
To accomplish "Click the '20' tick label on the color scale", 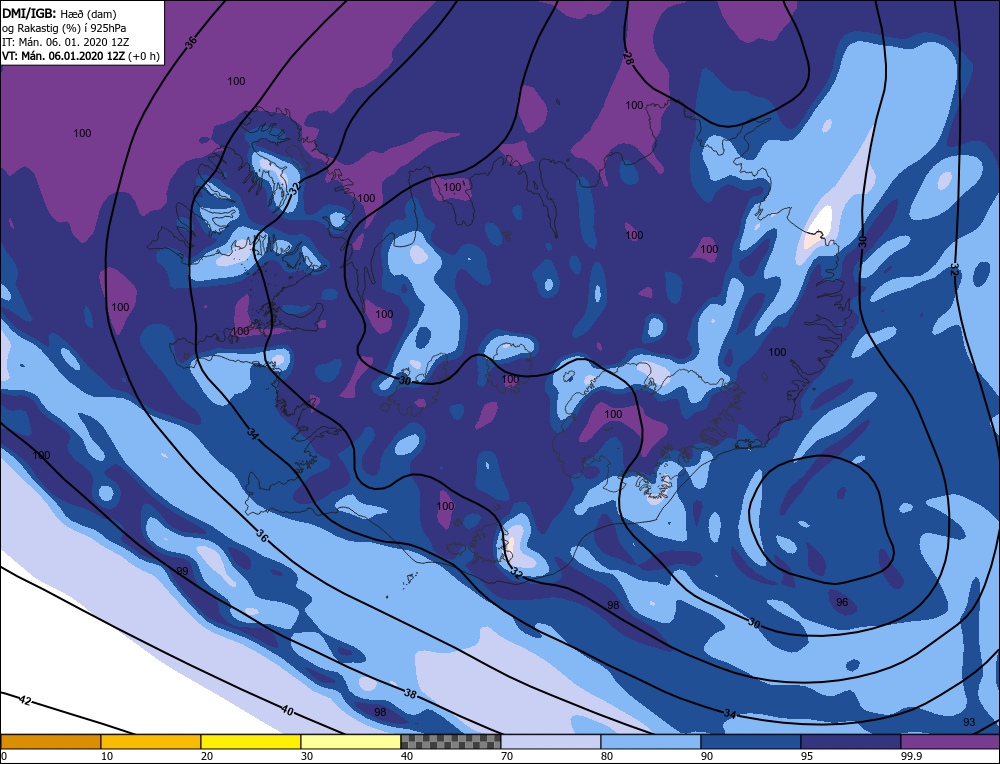I will click(207, 756).
